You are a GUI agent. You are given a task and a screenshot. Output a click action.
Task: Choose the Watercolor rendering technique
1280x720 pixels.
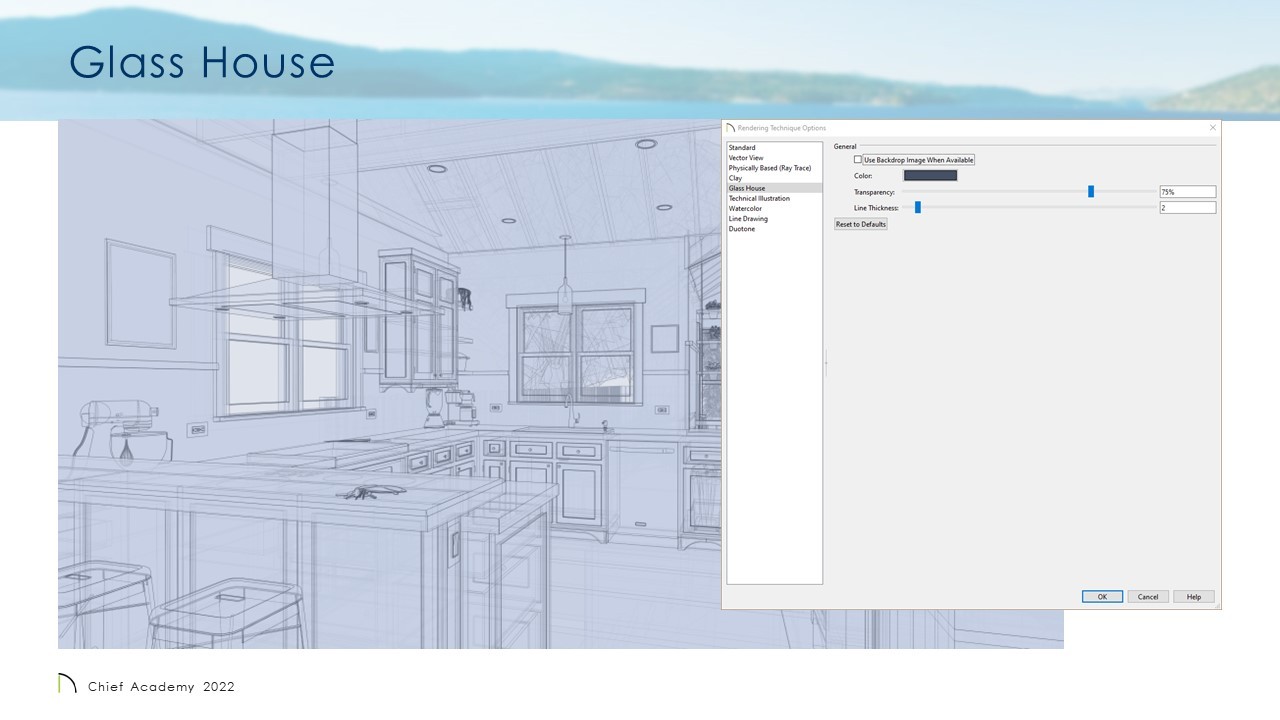[745, 209]
